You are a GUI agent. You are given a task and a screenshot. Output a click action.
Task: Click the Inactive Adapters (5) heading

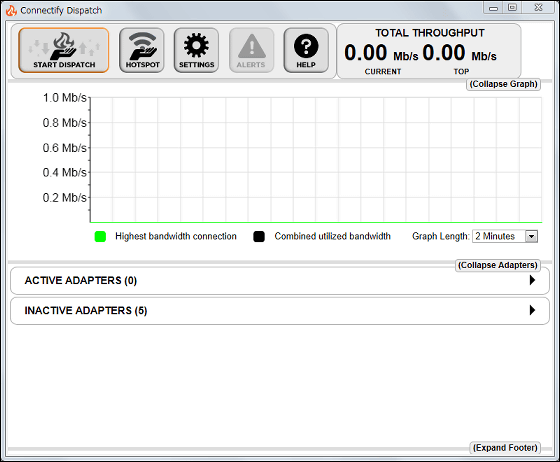click(x=86, y=311)
